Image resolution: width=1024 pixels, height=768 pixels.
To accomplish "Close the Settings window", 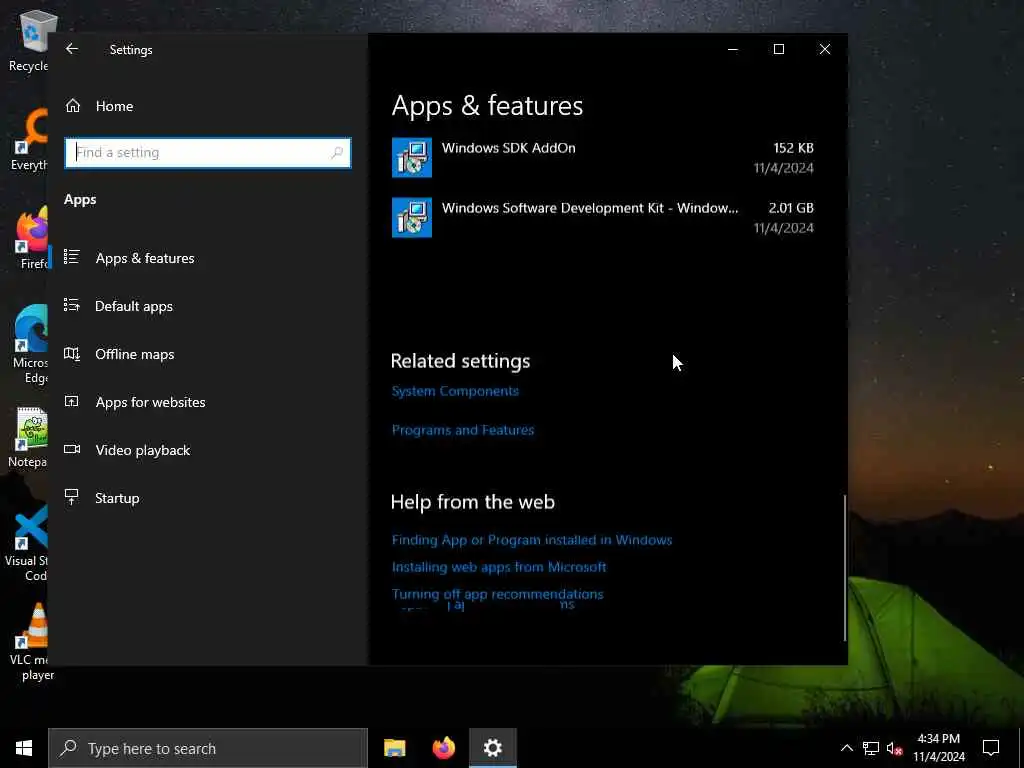I will coord(825,49).
